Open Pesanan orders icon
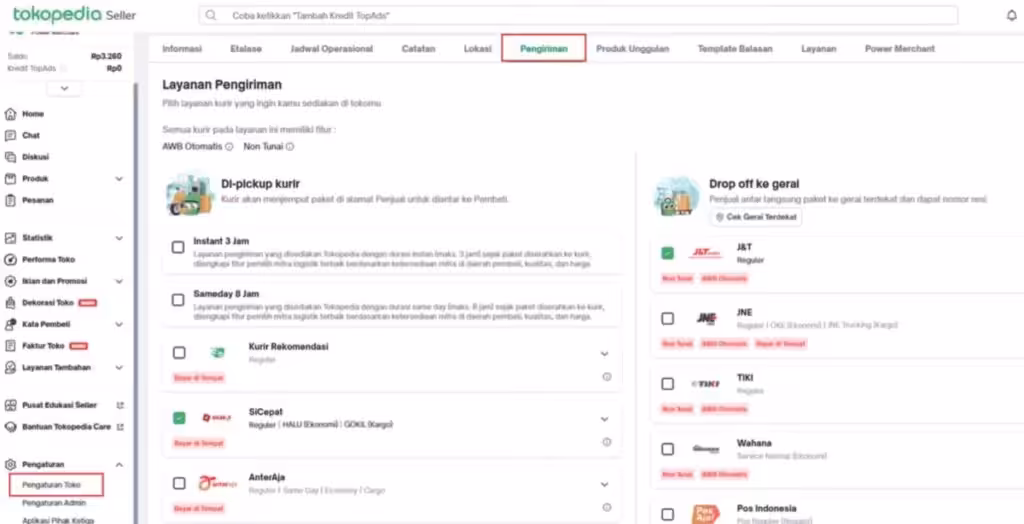 (x=11, y=200)
